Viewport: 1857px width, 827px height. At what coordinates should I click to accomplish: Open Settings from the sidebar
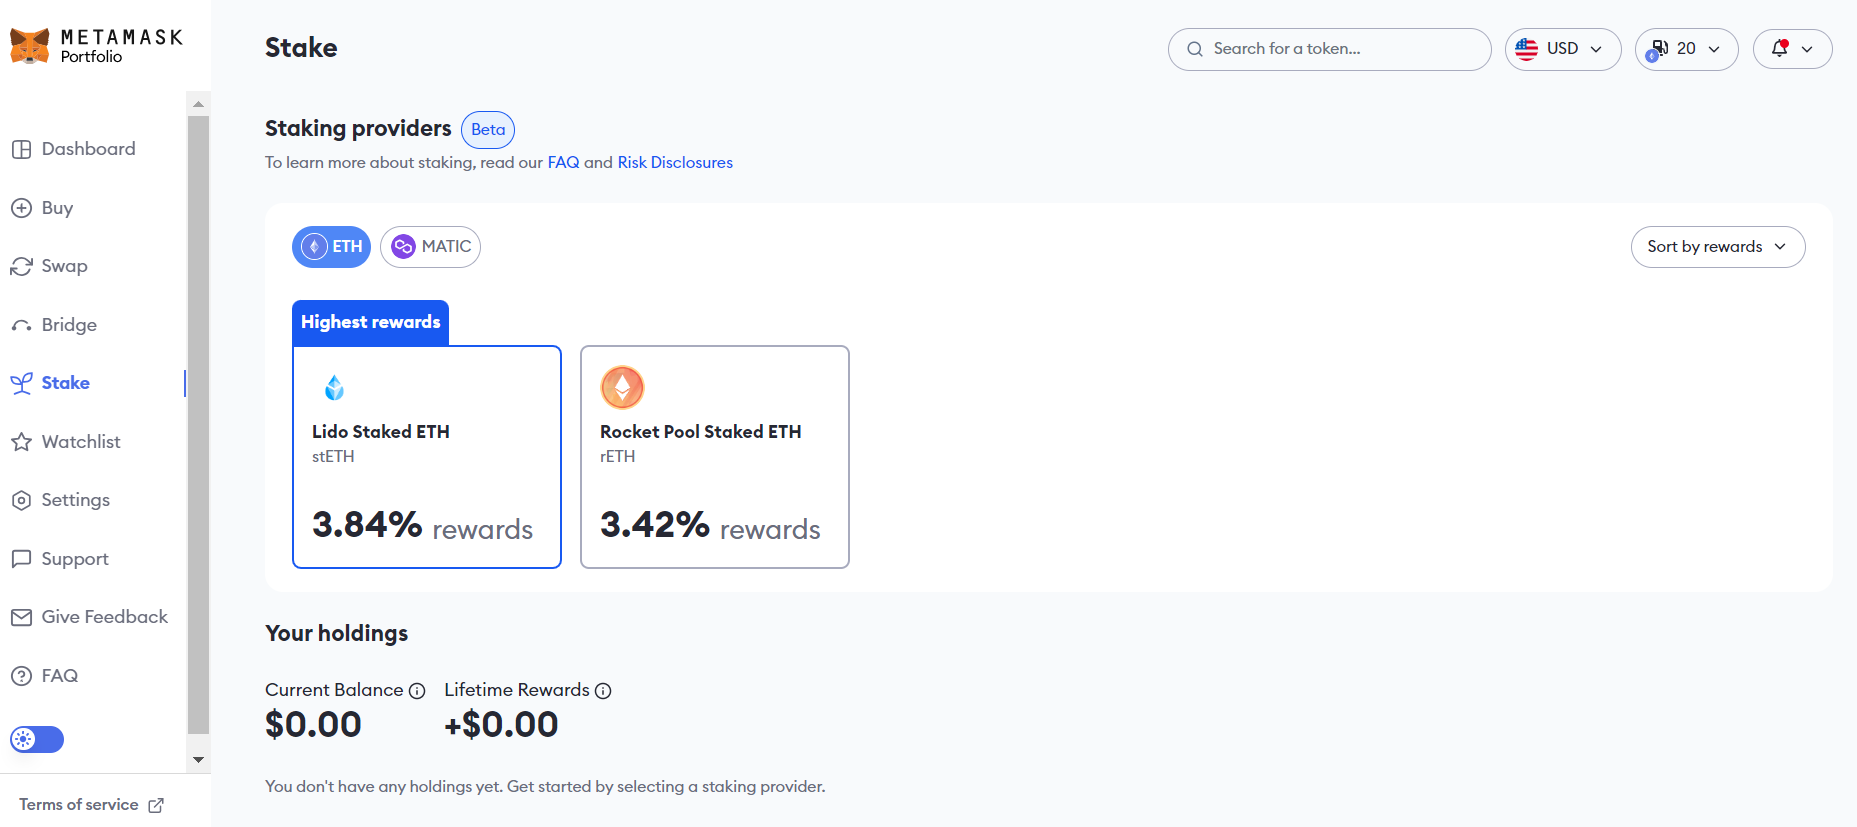click(x=75, y=500)
